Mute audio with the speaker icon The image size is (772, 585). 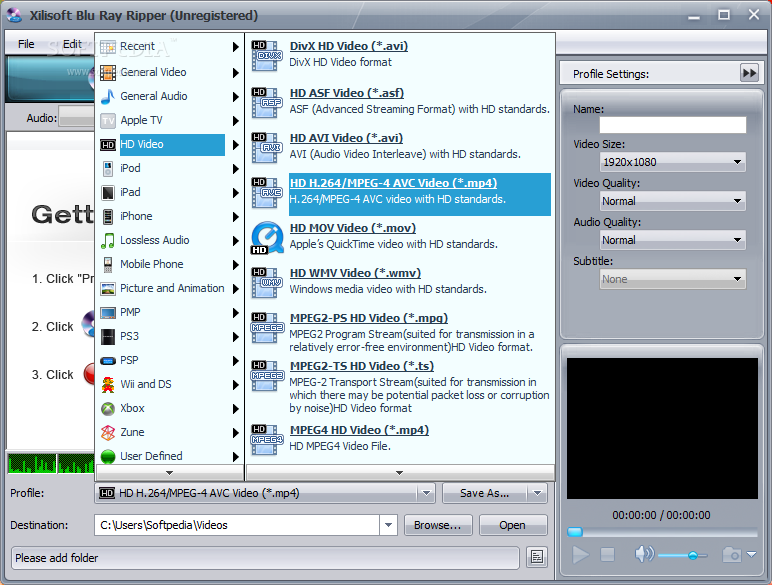pos(644,554)
